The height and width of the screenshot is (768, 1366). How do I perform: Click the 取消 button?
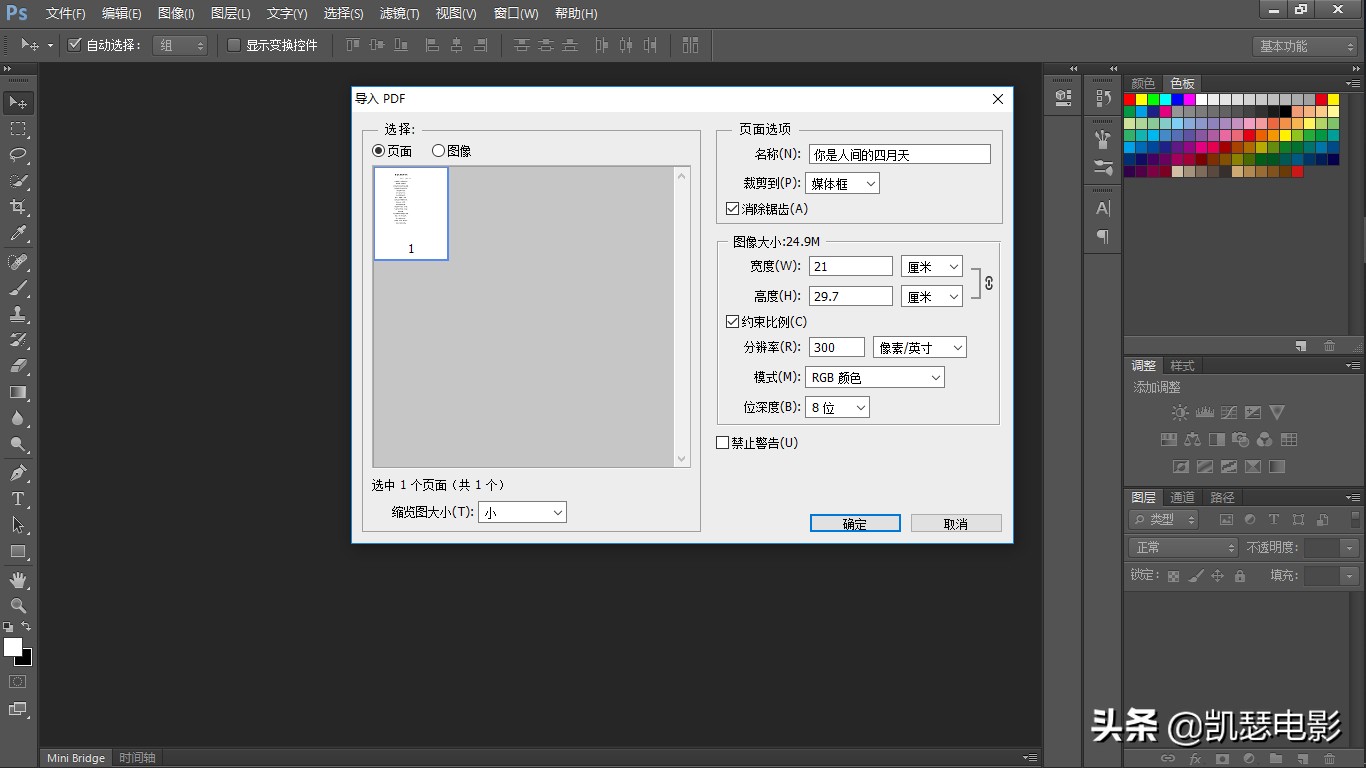coord(956,524)
